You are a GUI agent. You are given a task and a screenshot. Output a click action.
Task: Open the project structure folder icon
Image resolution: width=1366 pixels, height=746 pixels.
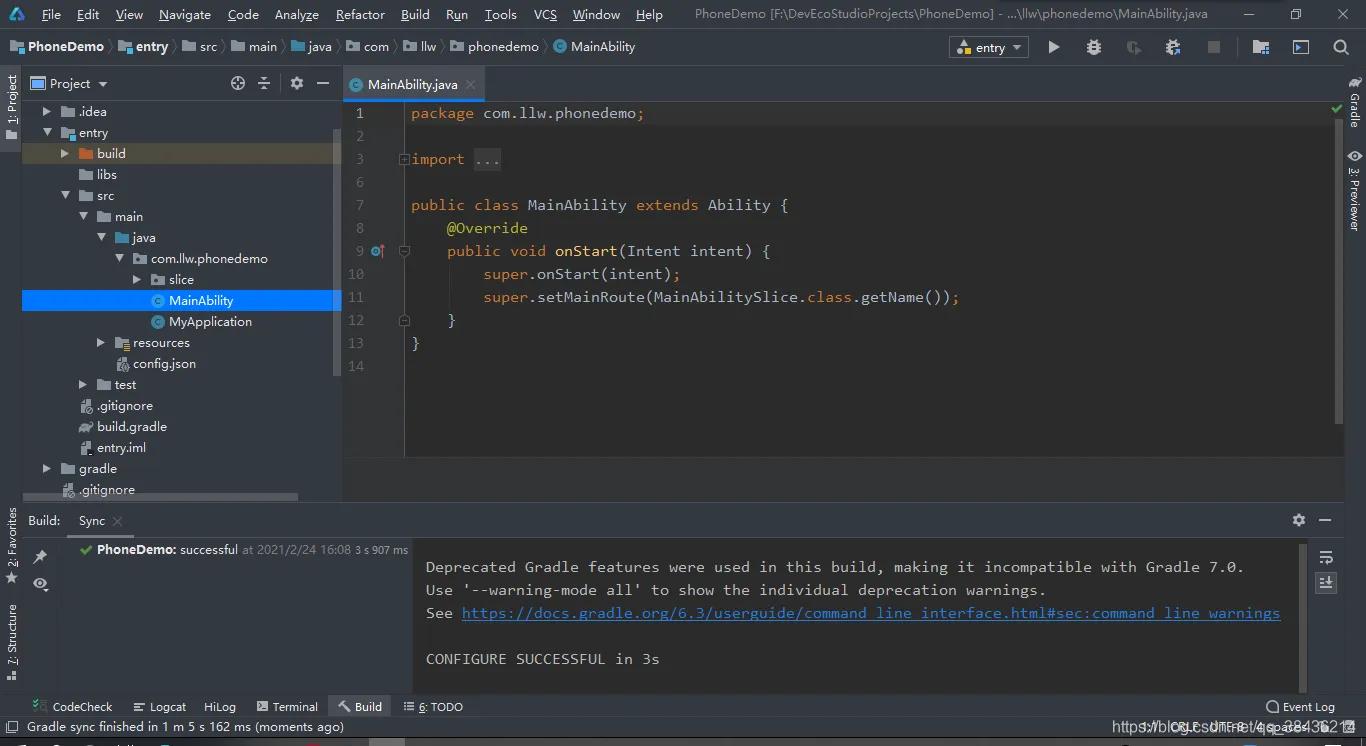[1261, 47]
